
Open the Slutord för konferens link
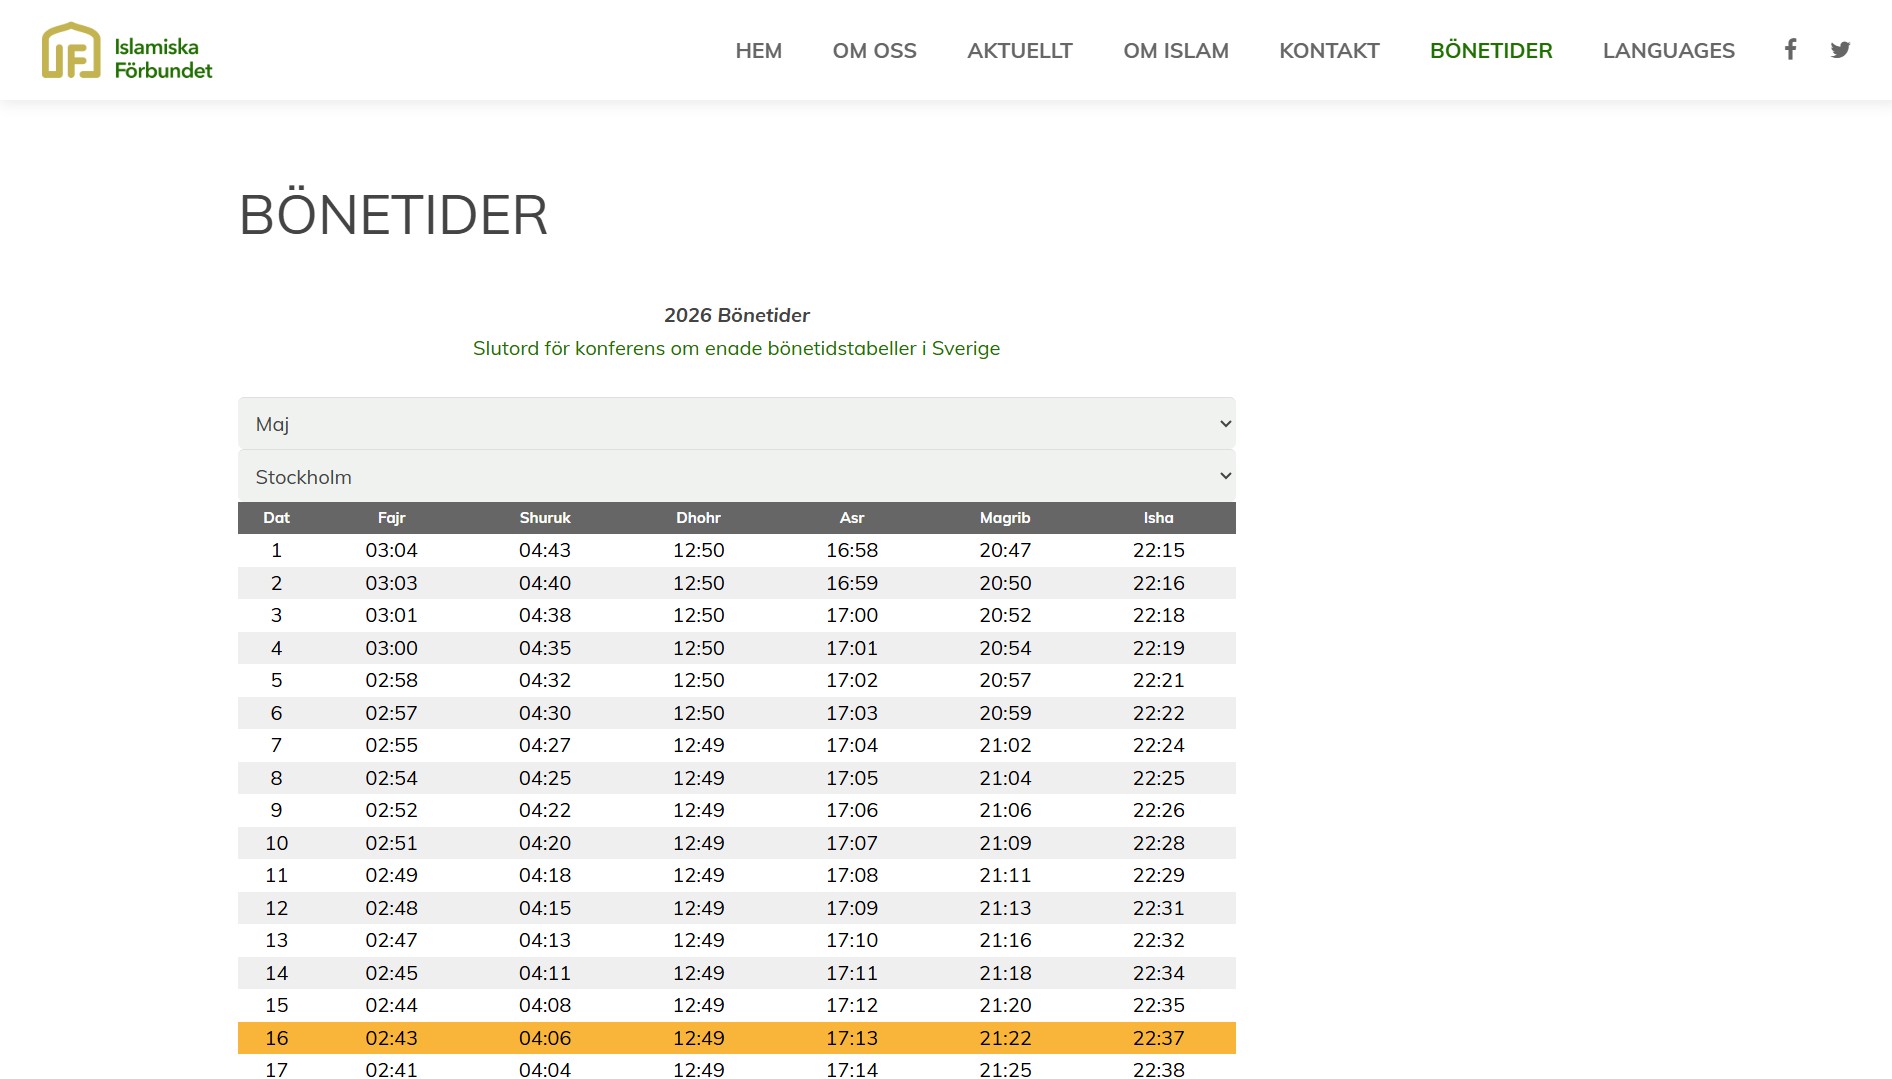click(736, 348)
